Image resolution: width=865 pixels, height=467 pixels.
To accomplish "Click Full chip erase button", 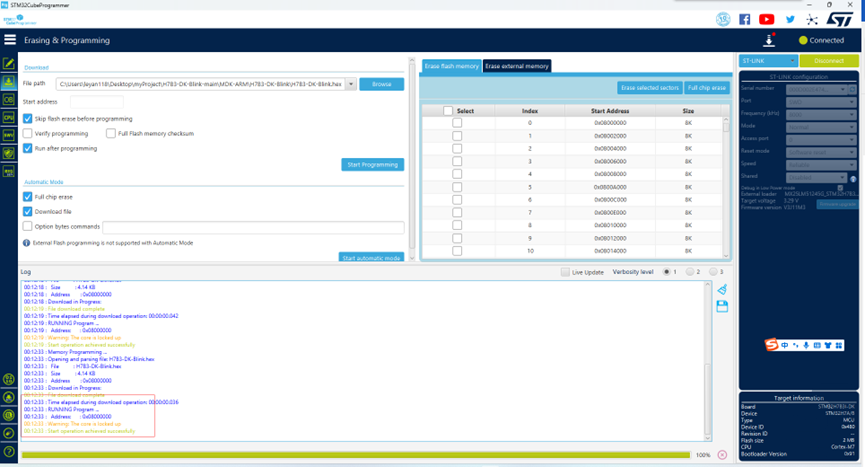I will [707, 88].
